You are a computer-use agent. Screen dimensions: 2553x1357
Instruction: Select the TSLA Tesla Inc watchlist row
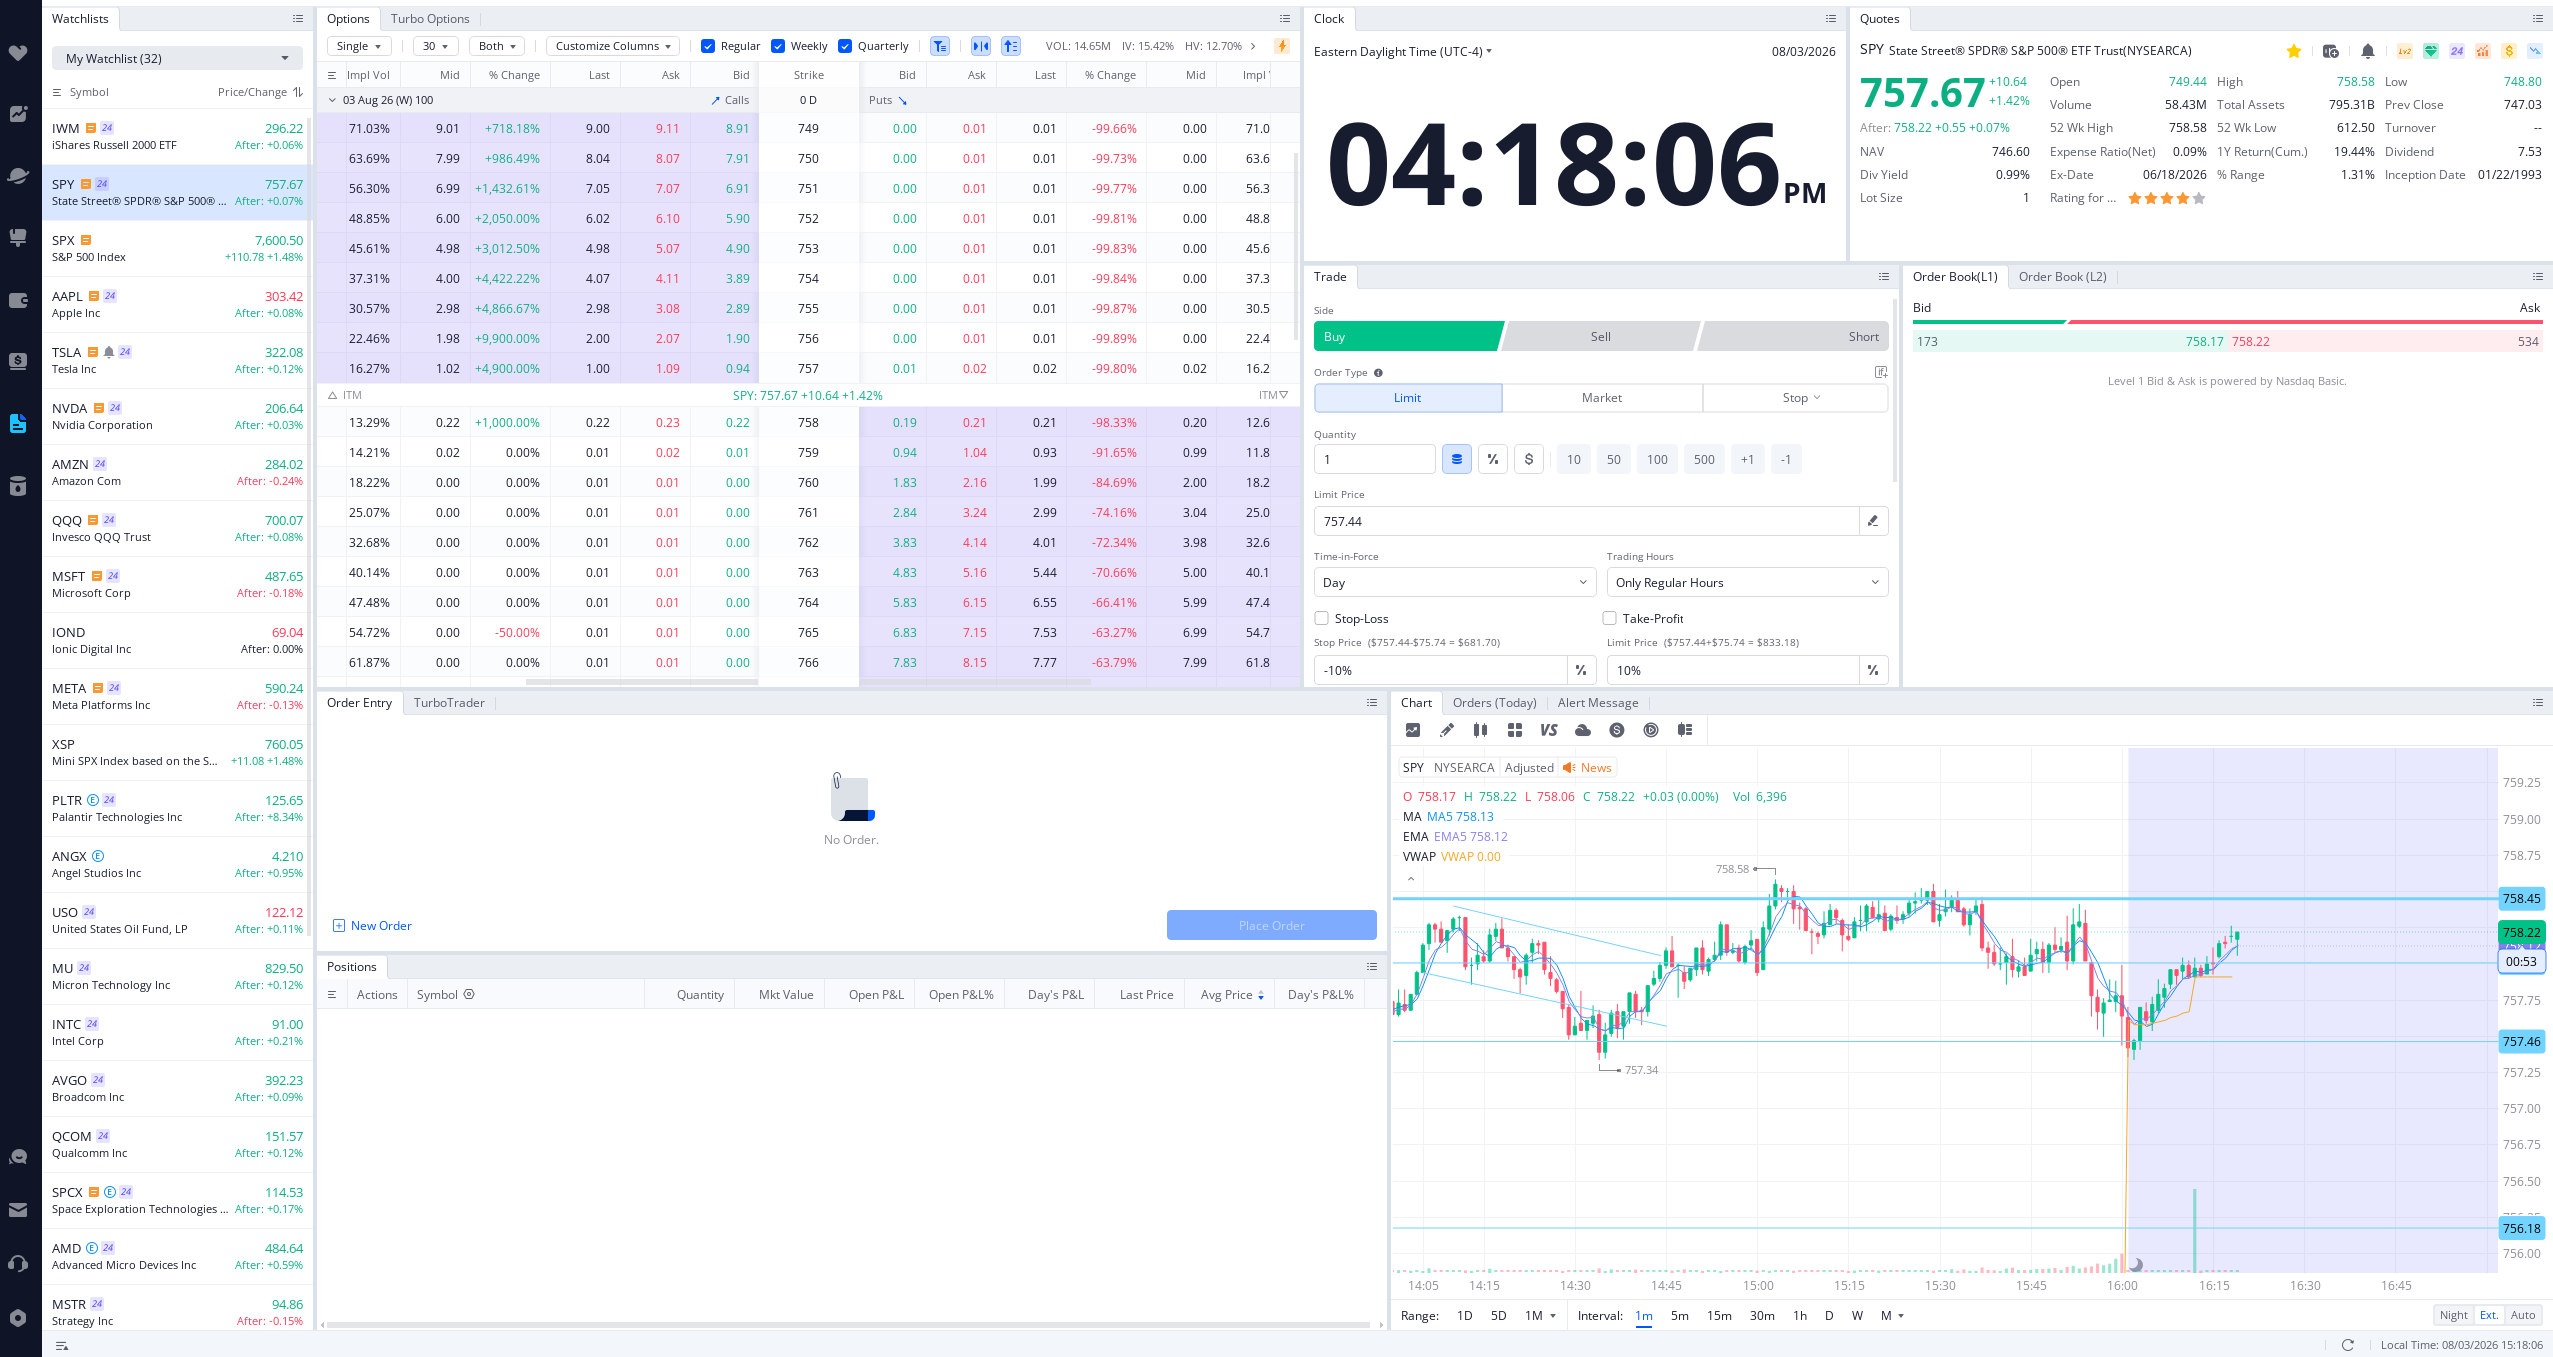coord(177,360)
